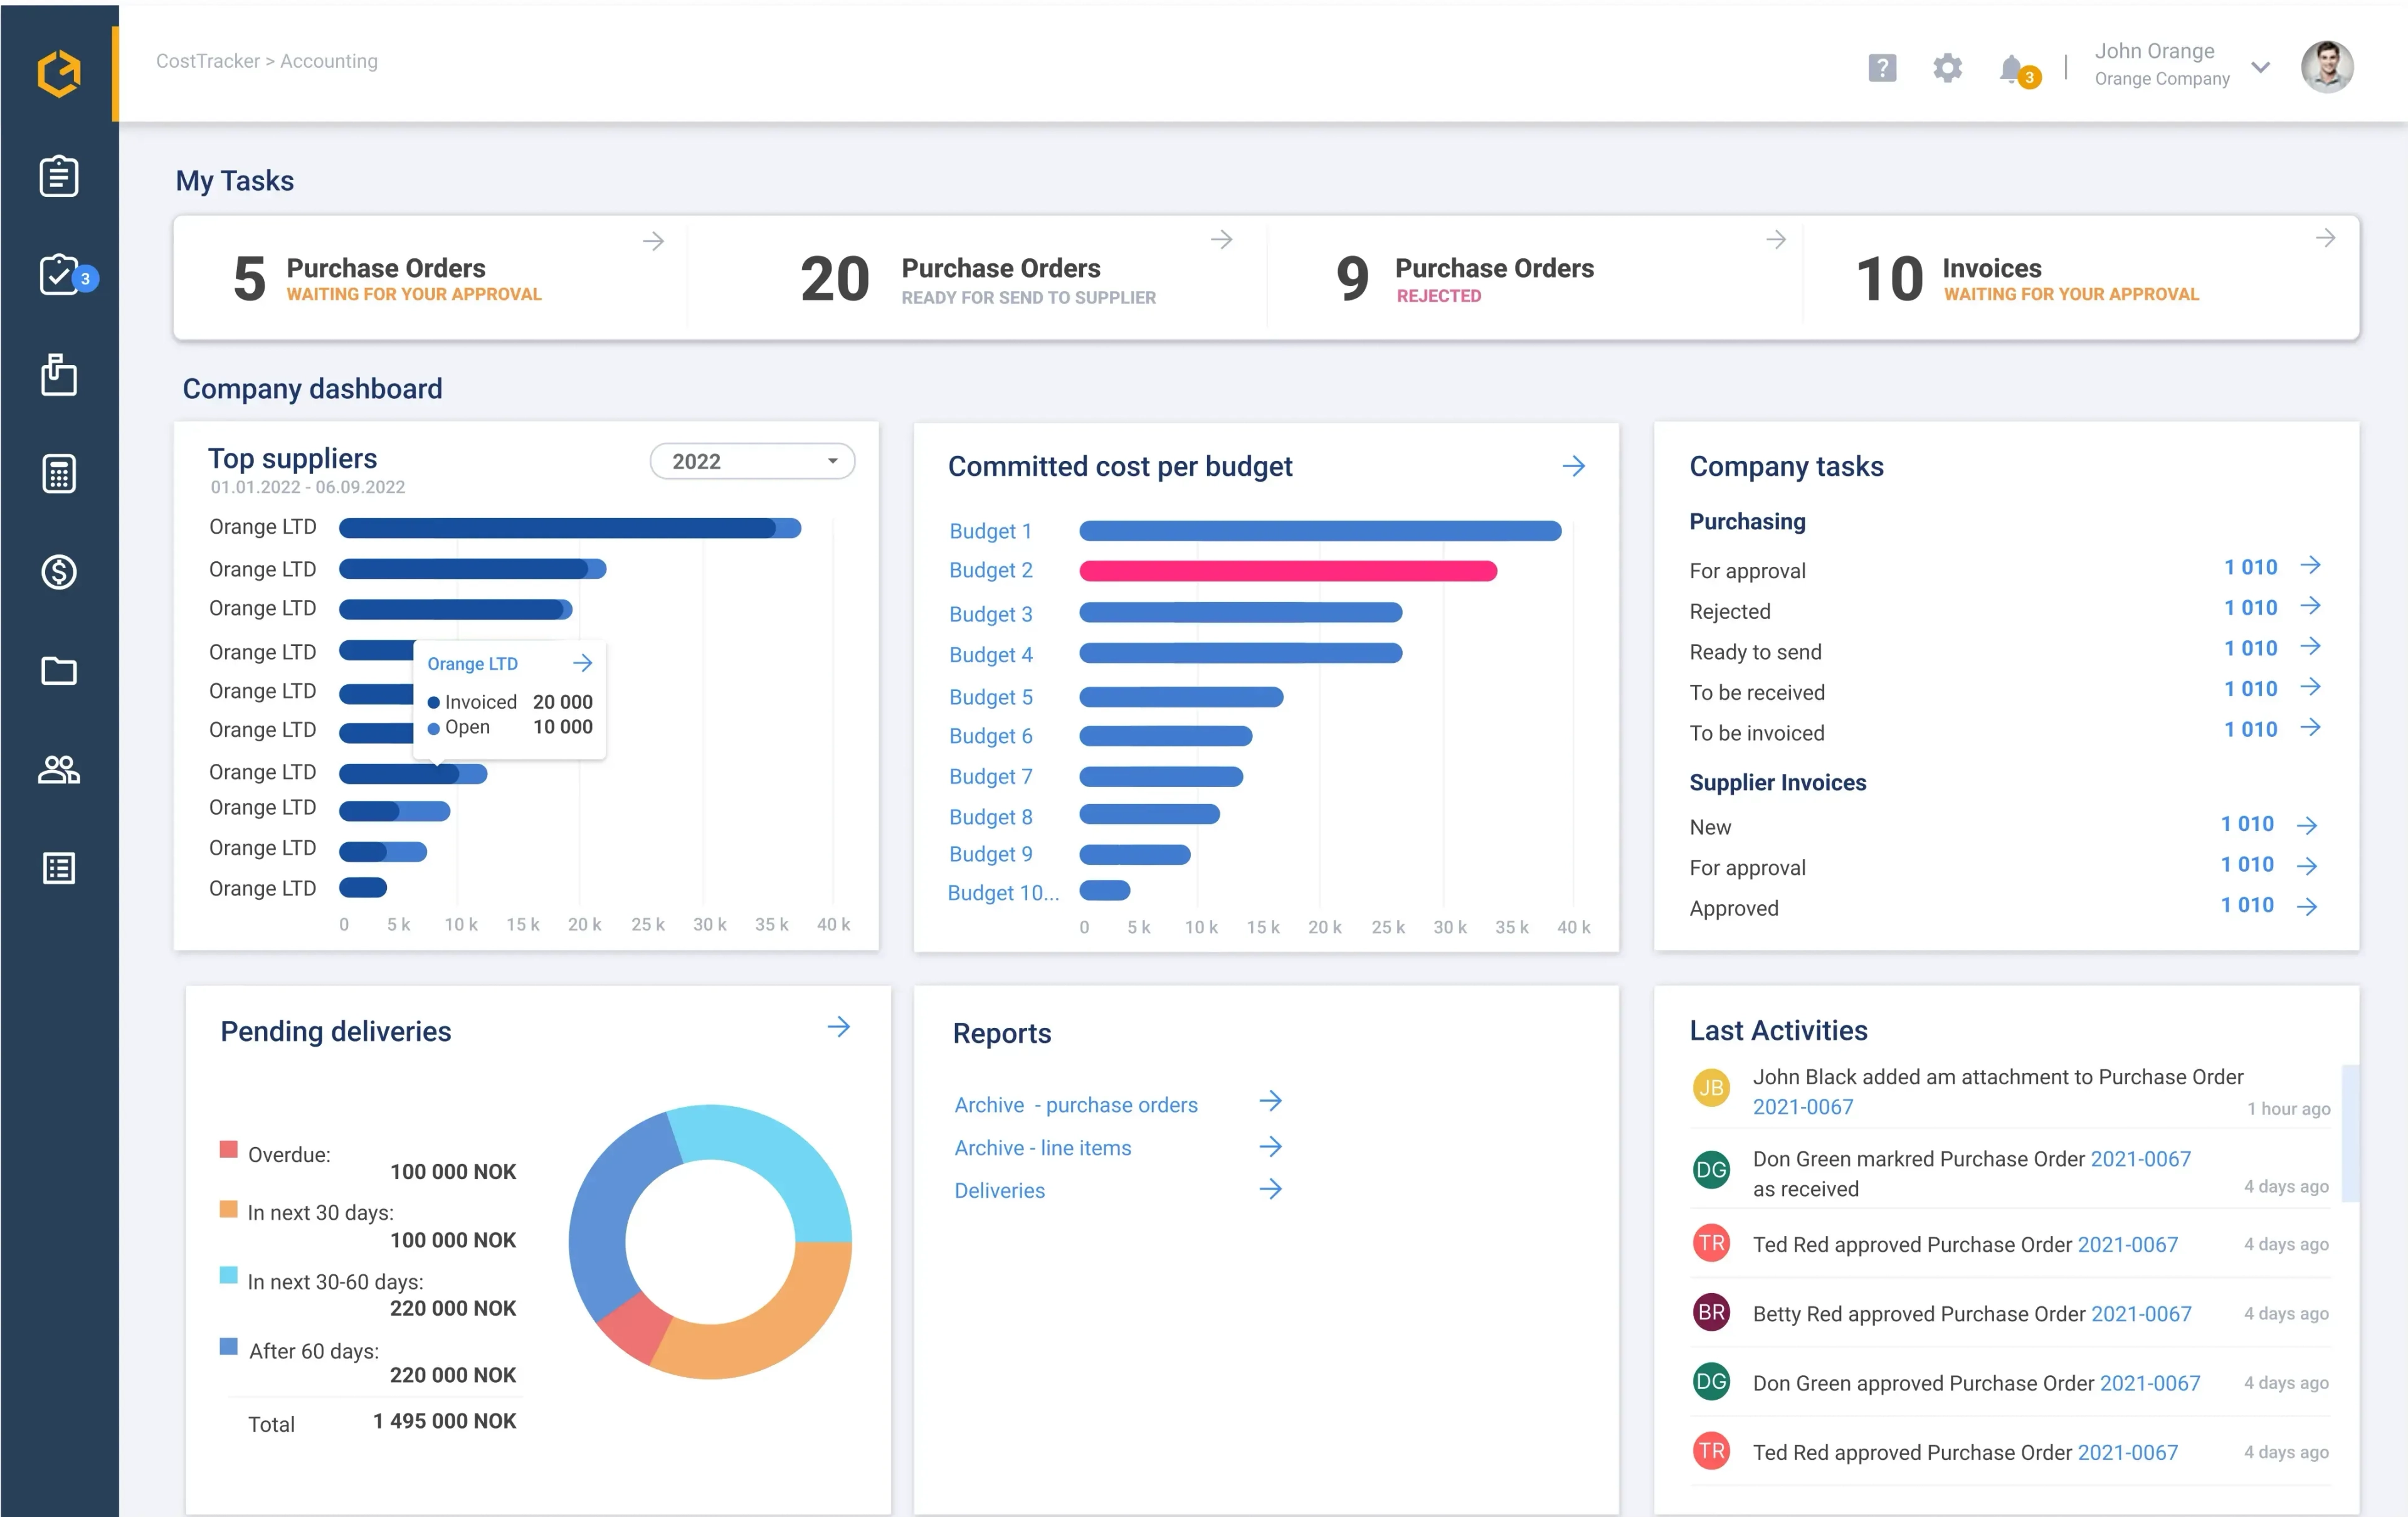
Task: Open 10 Invoices waiting approval card
Action: (x=2080, y=278)
